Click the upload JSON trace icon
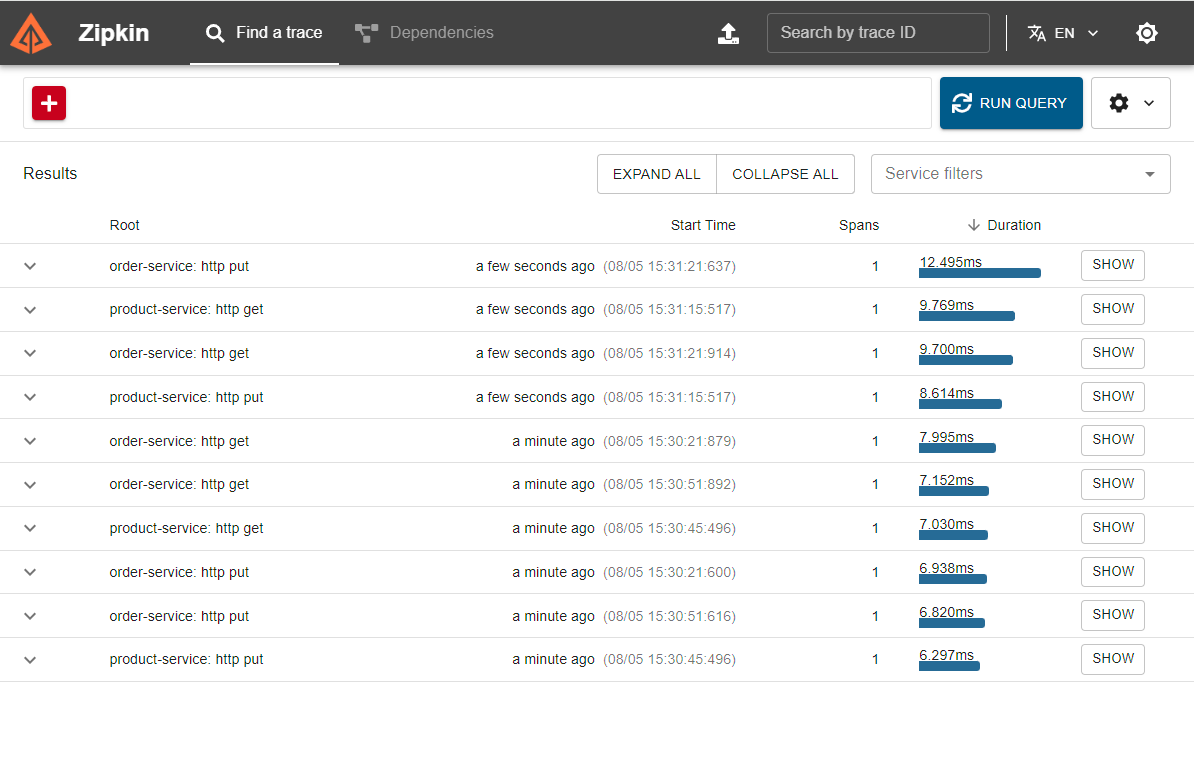The width and height of the screenshot is (1194, 778). click(728, 33)
